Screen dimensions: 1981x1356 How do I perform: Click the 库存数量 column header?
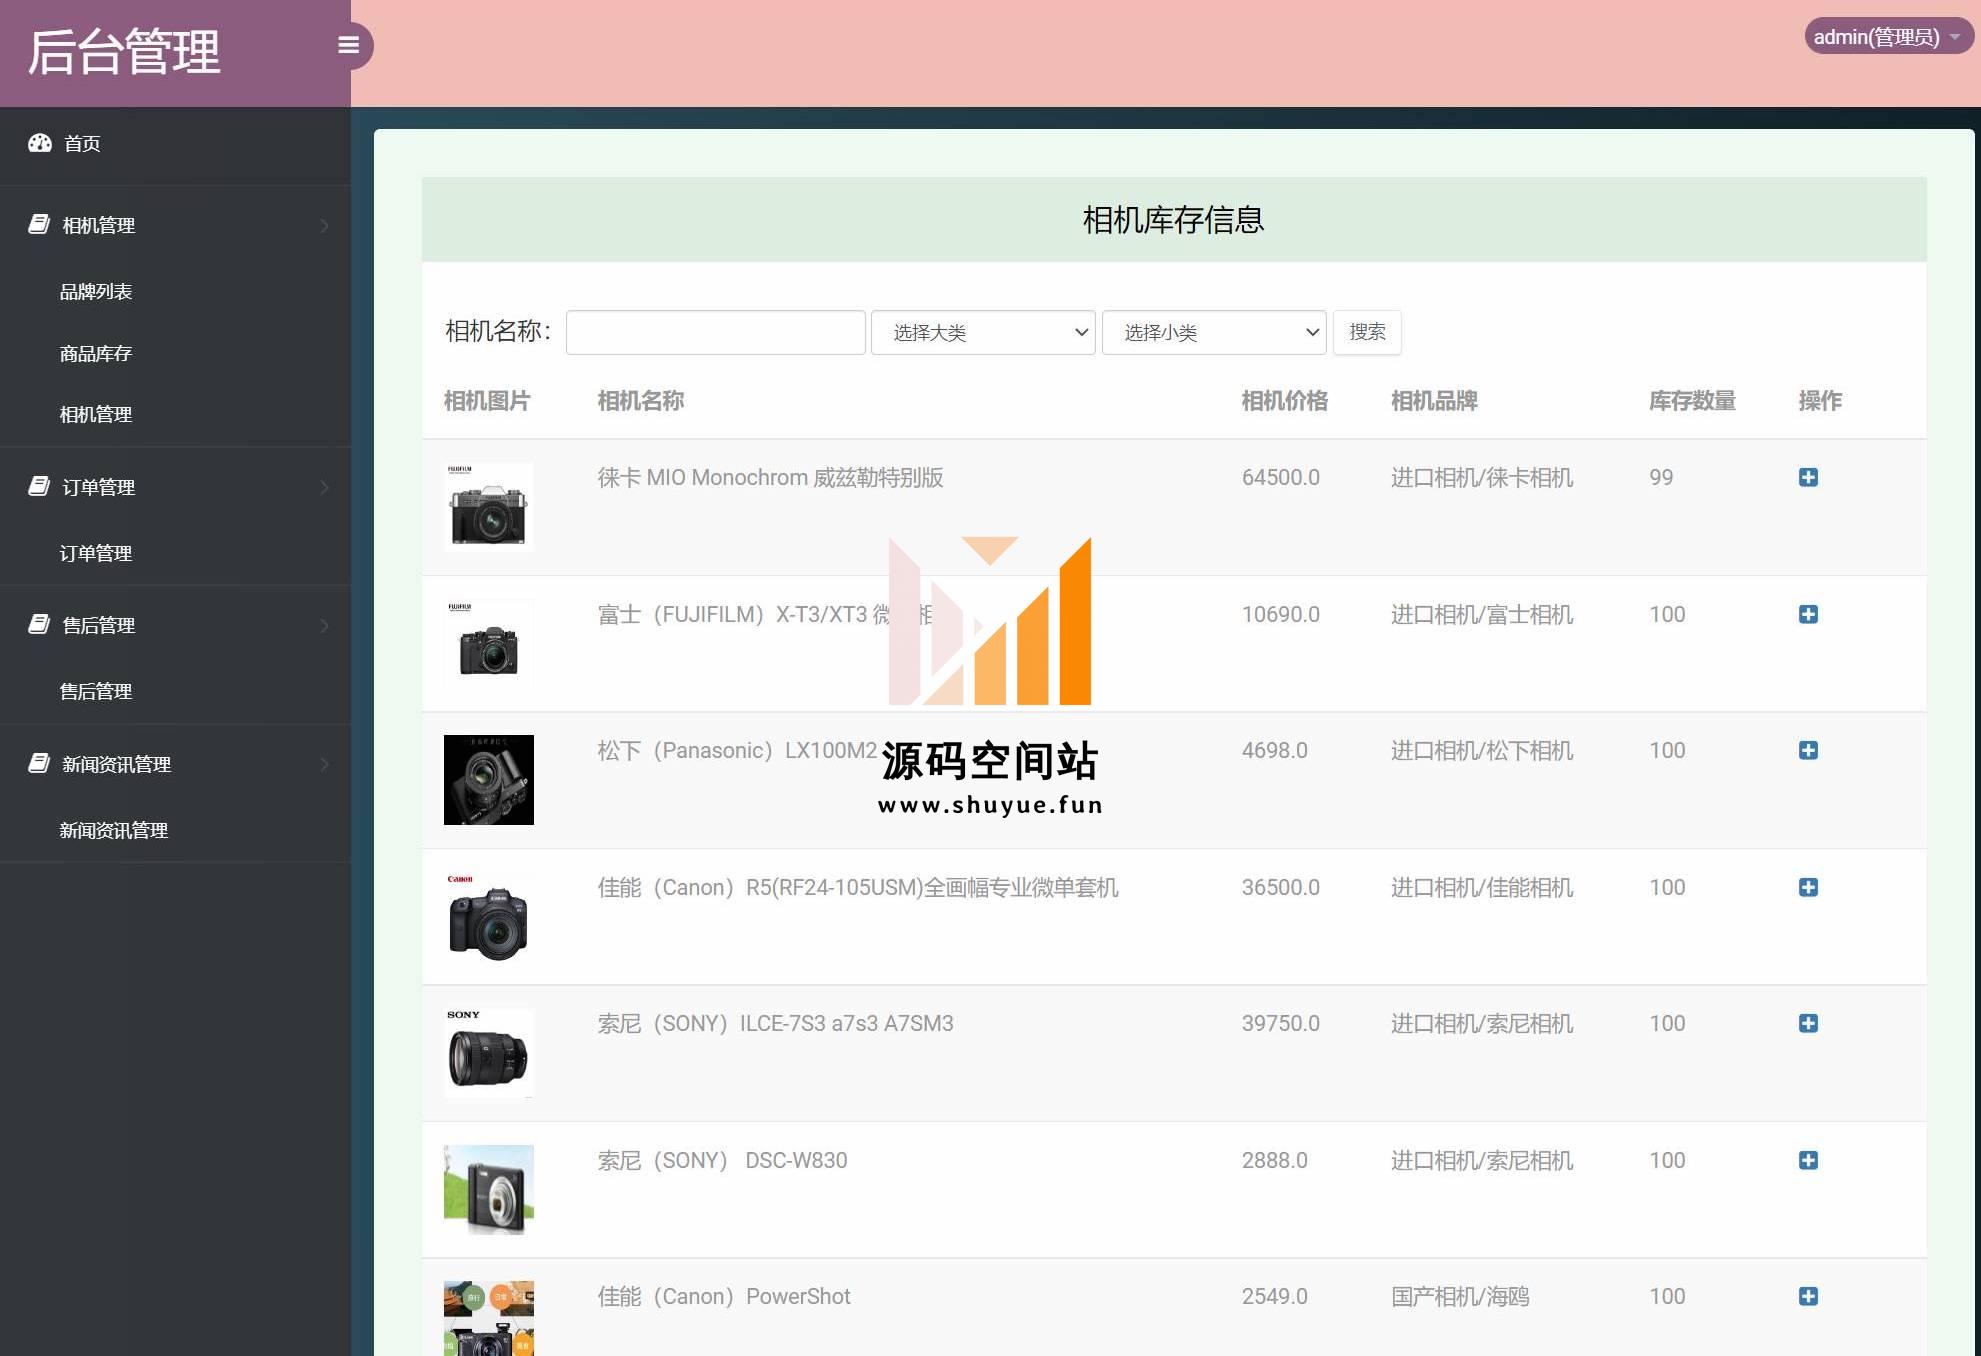1692,401
